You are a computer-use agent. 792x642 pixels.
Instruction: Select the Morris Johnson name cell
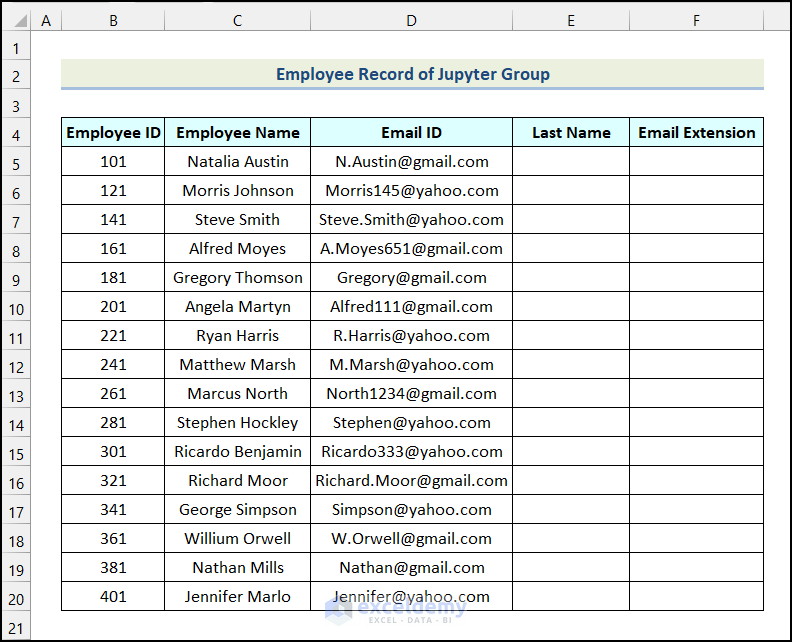point(237,190)
